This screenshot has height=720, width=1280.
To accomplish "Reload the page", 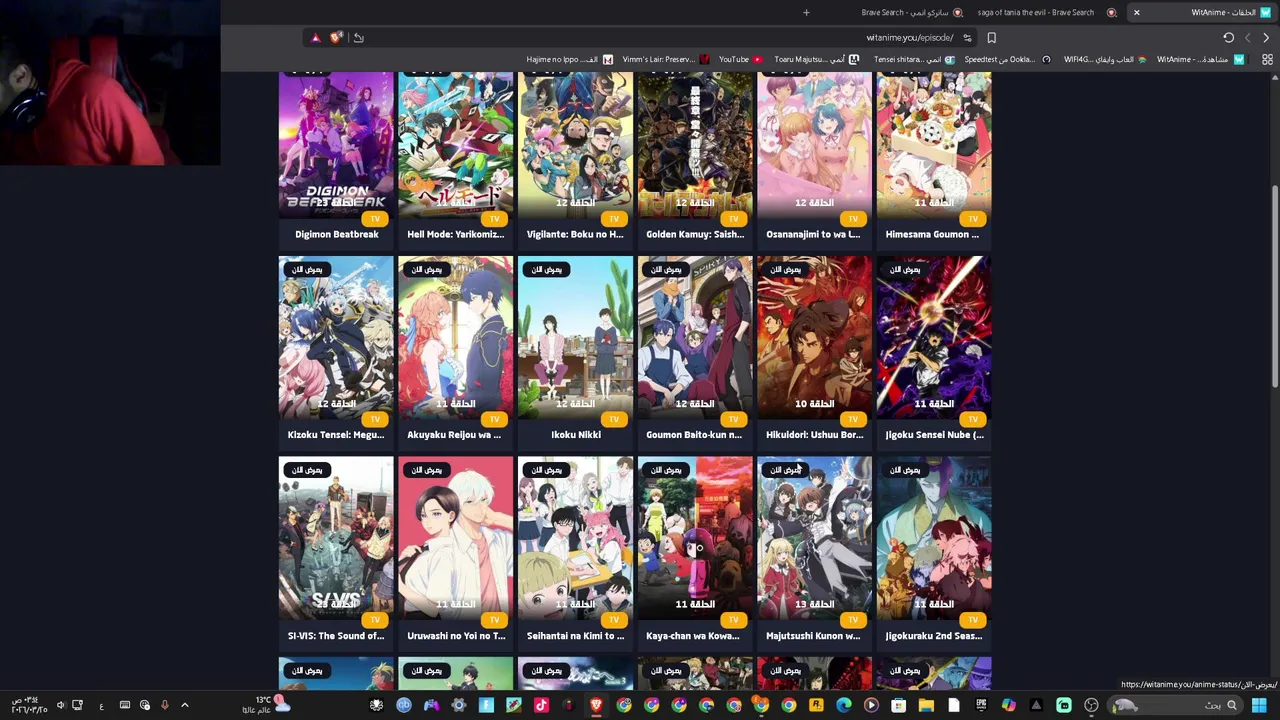I will coord(1228,38).
